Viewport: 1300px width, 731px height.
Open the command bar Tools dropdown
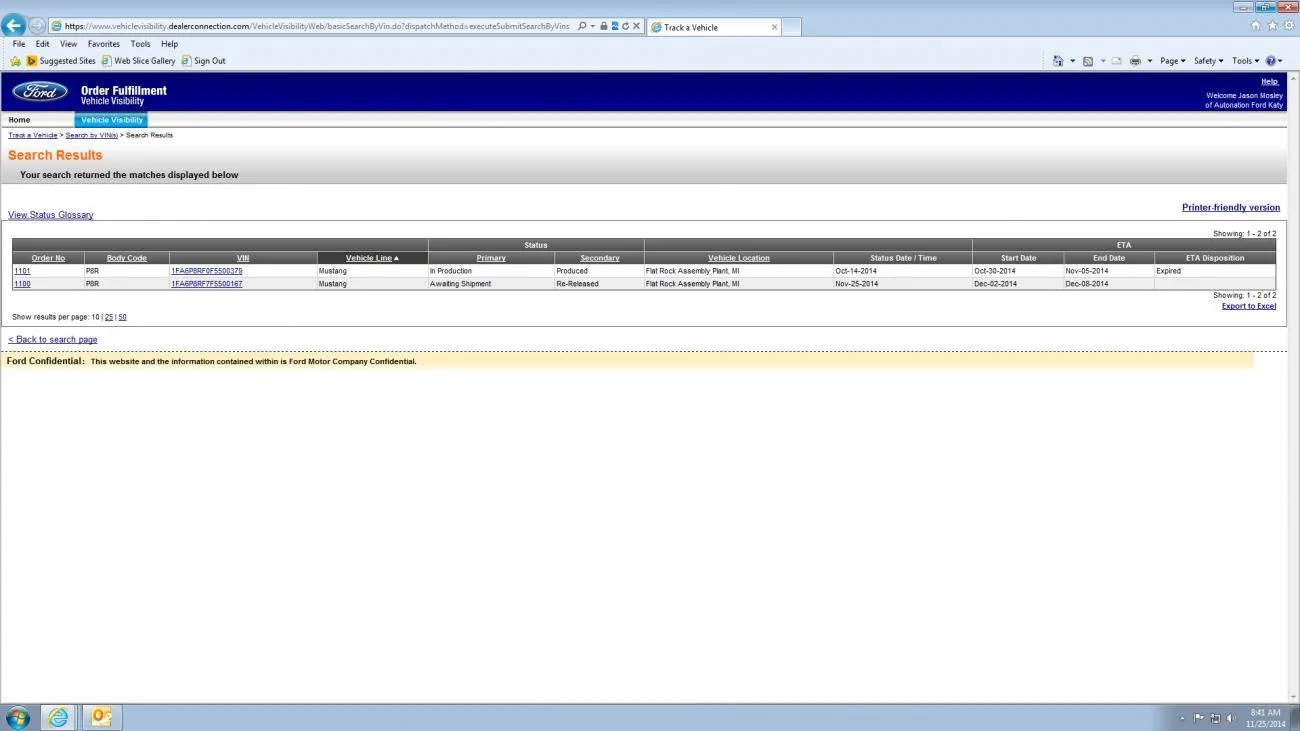(x=1245, y=61)
